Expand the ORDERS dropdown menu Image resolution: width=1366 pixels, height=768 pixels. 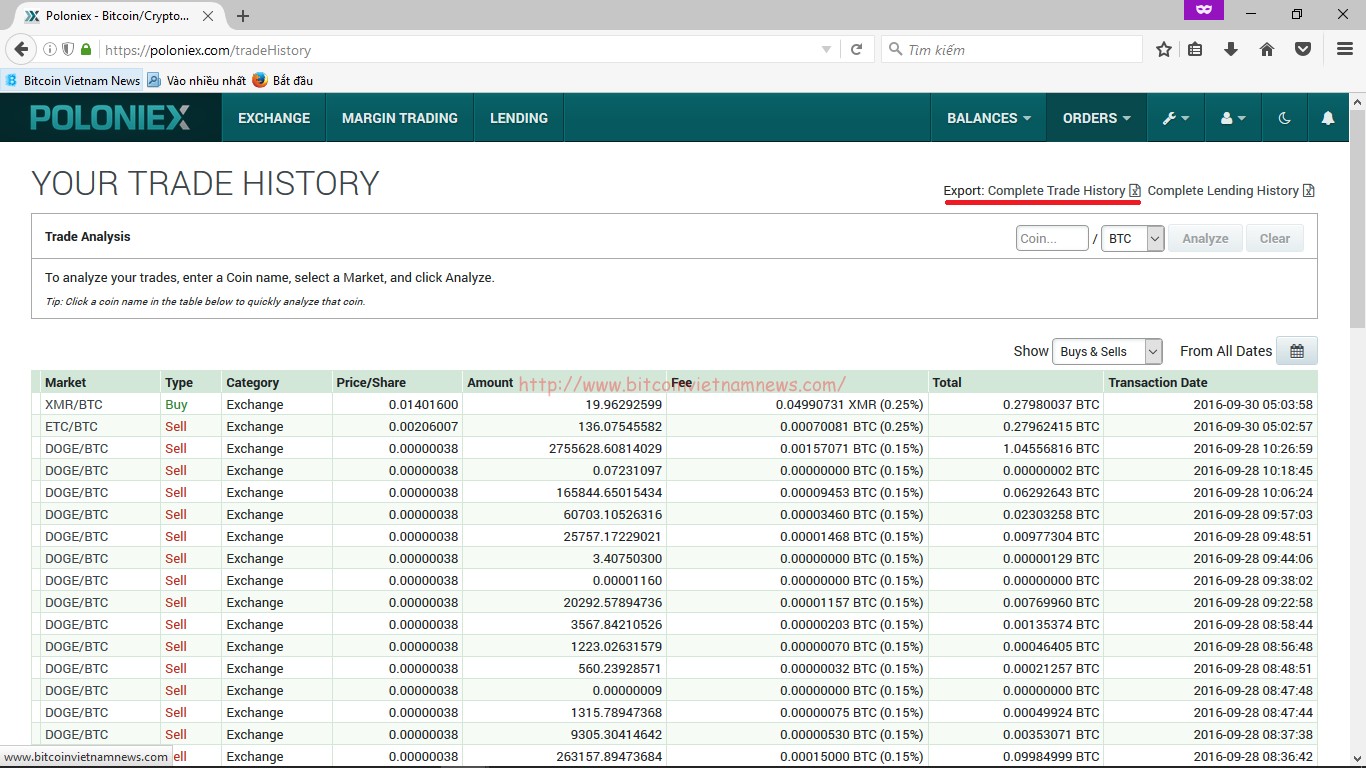point(1097,118)
